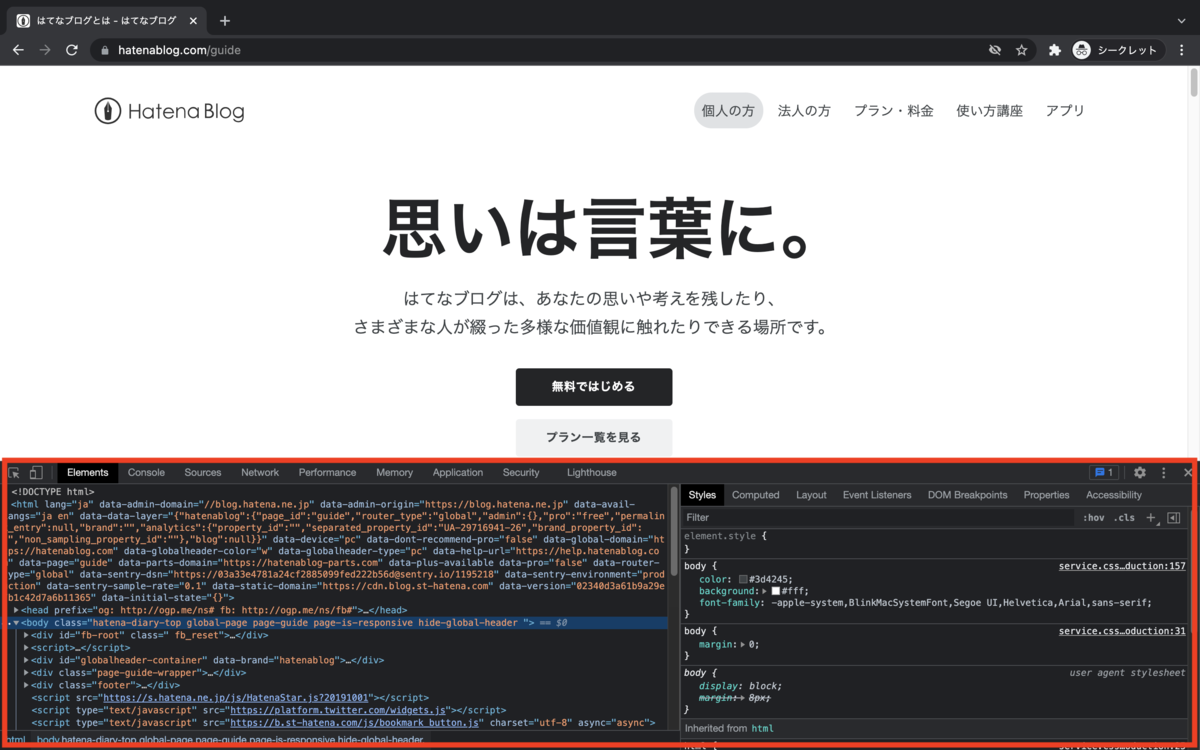Click the プラン一覧を見る button
Image resolution: width=1200 pixels, height=750 pixels.
(x=594, y=437)
